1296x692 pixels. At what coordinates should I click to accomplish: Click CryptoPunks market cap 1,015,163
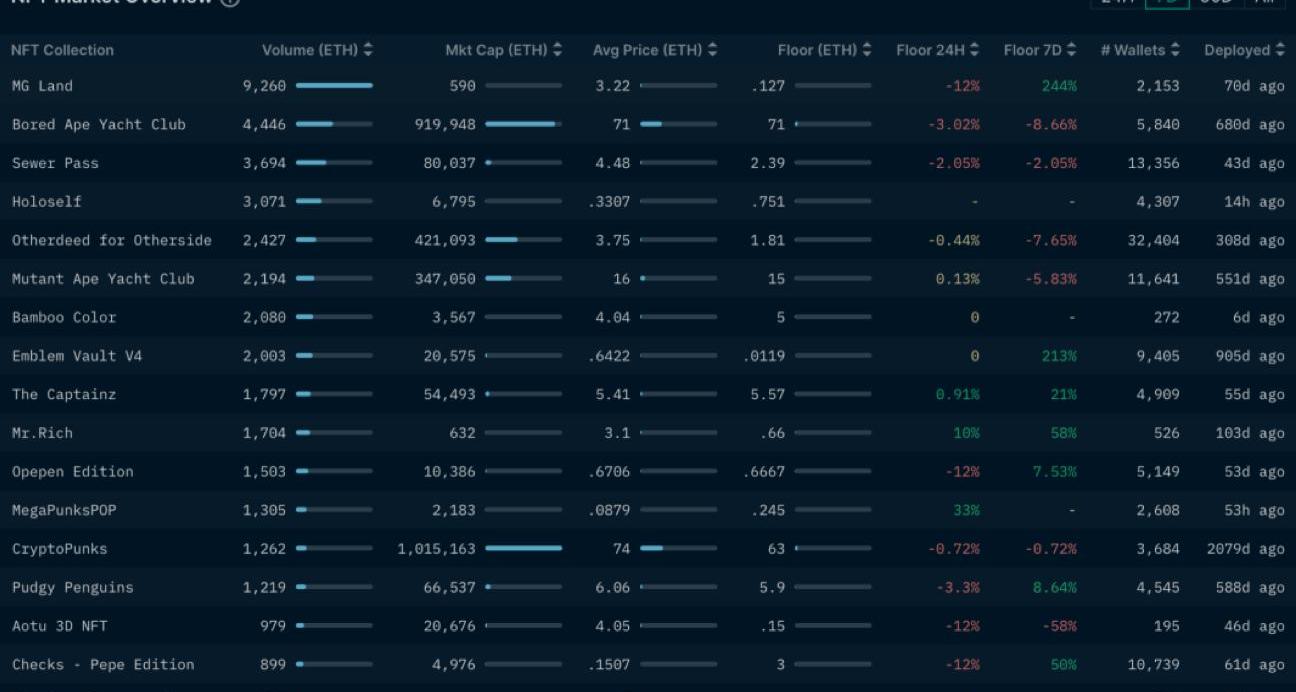[x=436, y=549]
